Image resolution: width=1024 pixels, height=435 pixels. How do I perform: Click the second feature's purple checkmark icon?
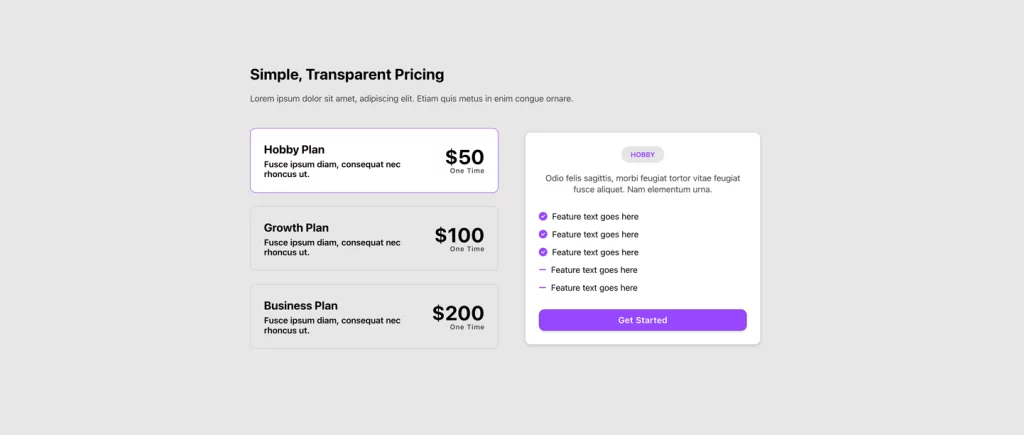pos(543,234)
